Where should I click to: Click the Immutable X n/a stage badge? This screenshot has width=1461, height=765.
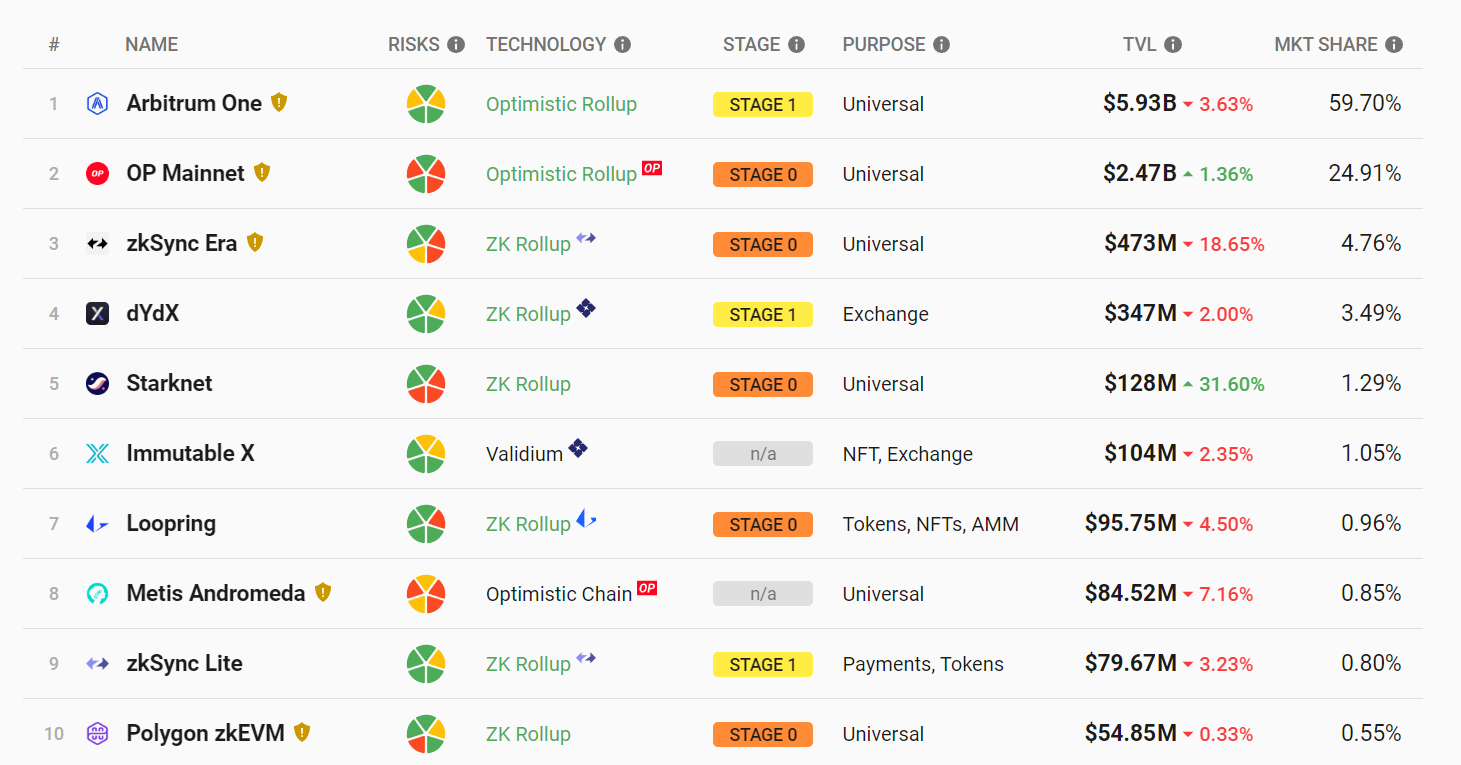762,454
